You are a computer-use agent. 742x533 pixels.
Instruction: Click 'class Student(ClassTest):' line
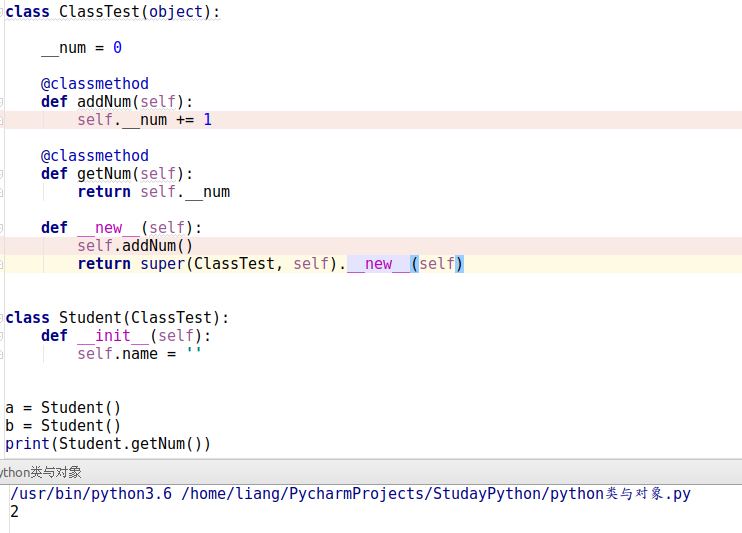coord(117,318)
